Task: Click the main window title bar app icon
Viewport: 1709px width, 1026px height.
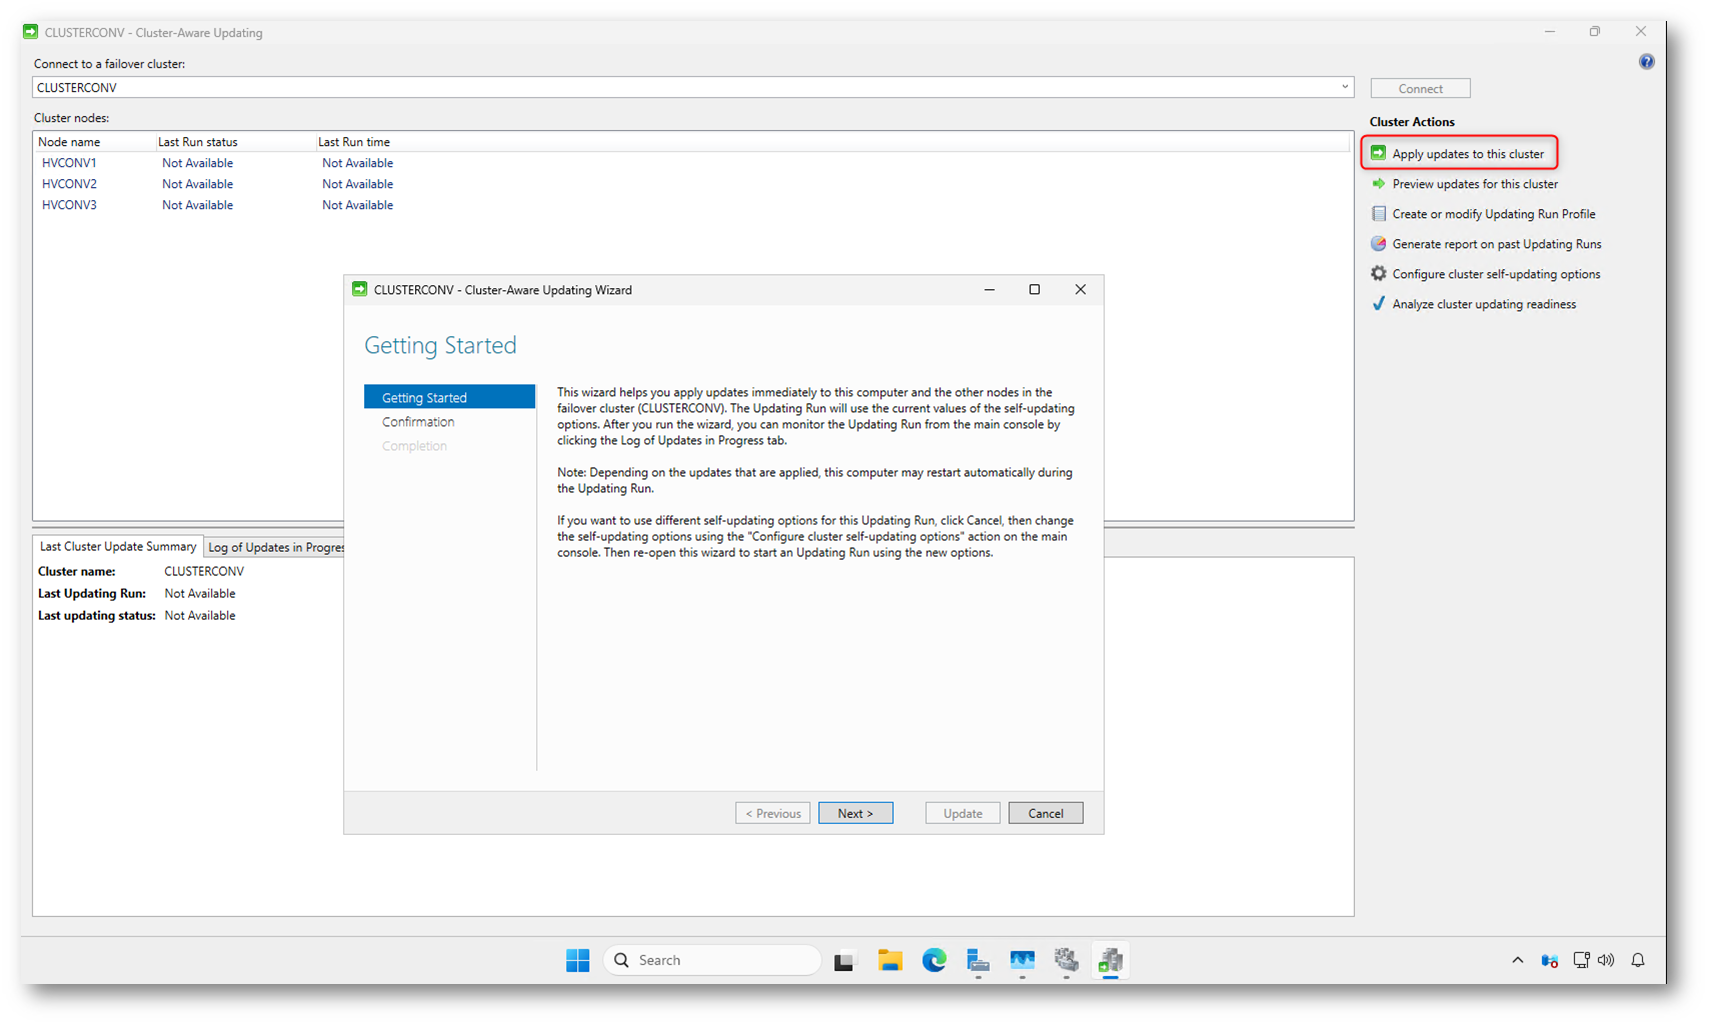Action: (x=30, y=32)
